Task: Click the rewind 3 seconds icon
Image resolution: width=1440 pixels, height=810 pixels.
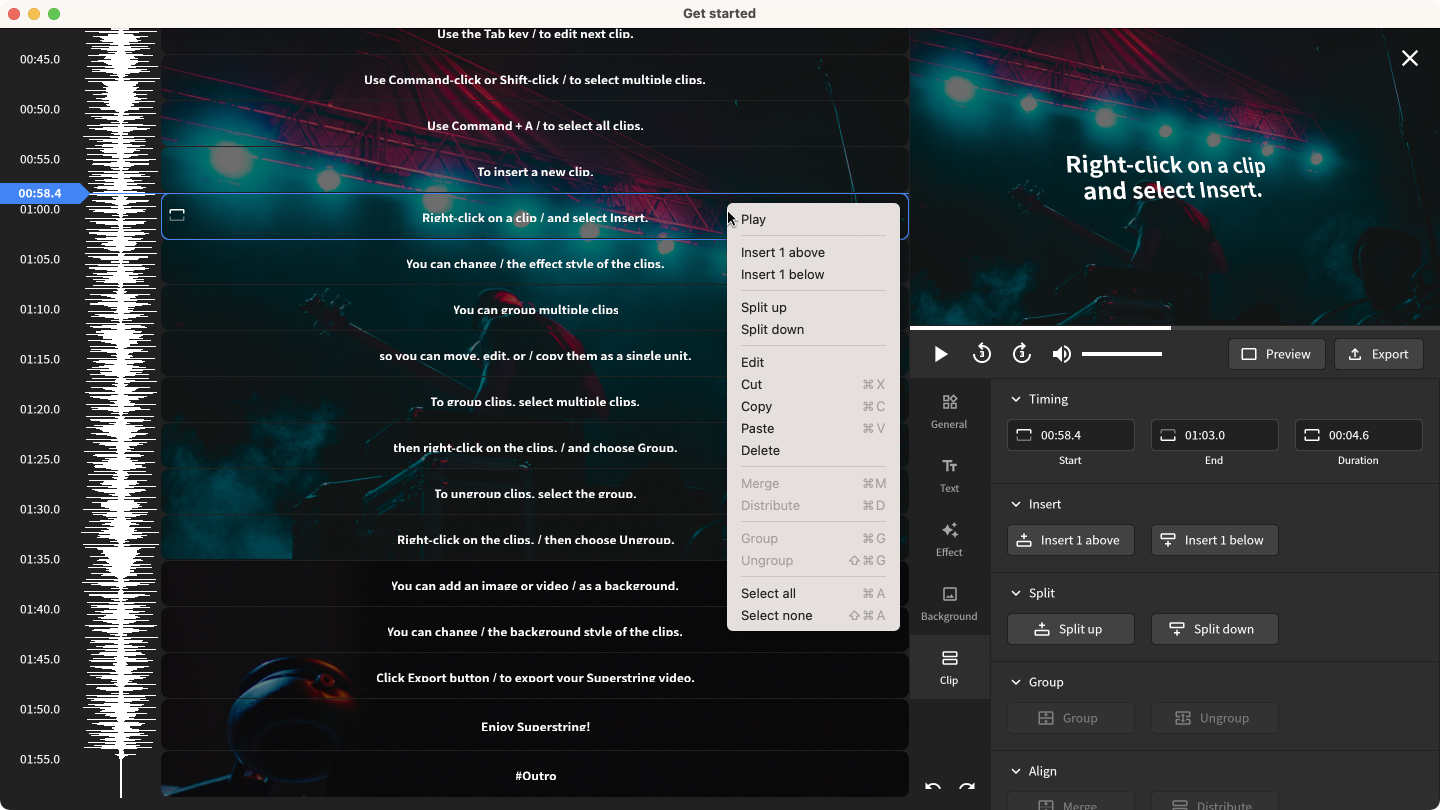Action: pyautogui.click(x=981, y=354)
